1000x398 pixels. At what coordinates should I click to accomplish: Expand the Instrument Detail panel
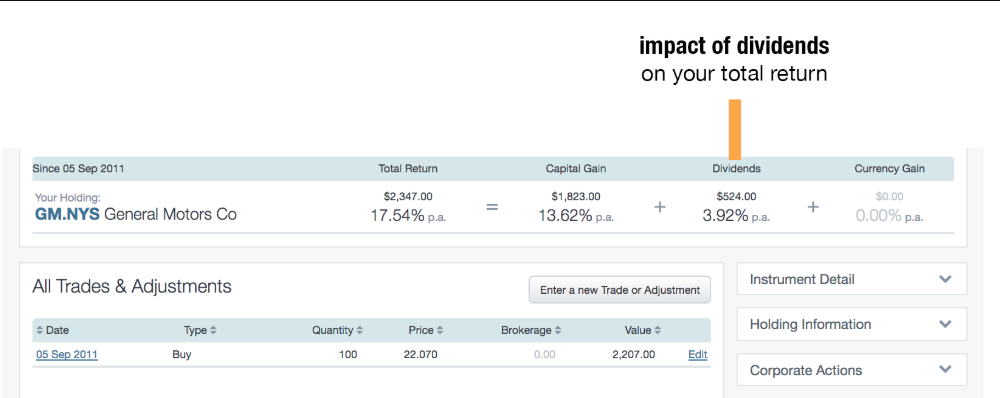coord(851,279)
